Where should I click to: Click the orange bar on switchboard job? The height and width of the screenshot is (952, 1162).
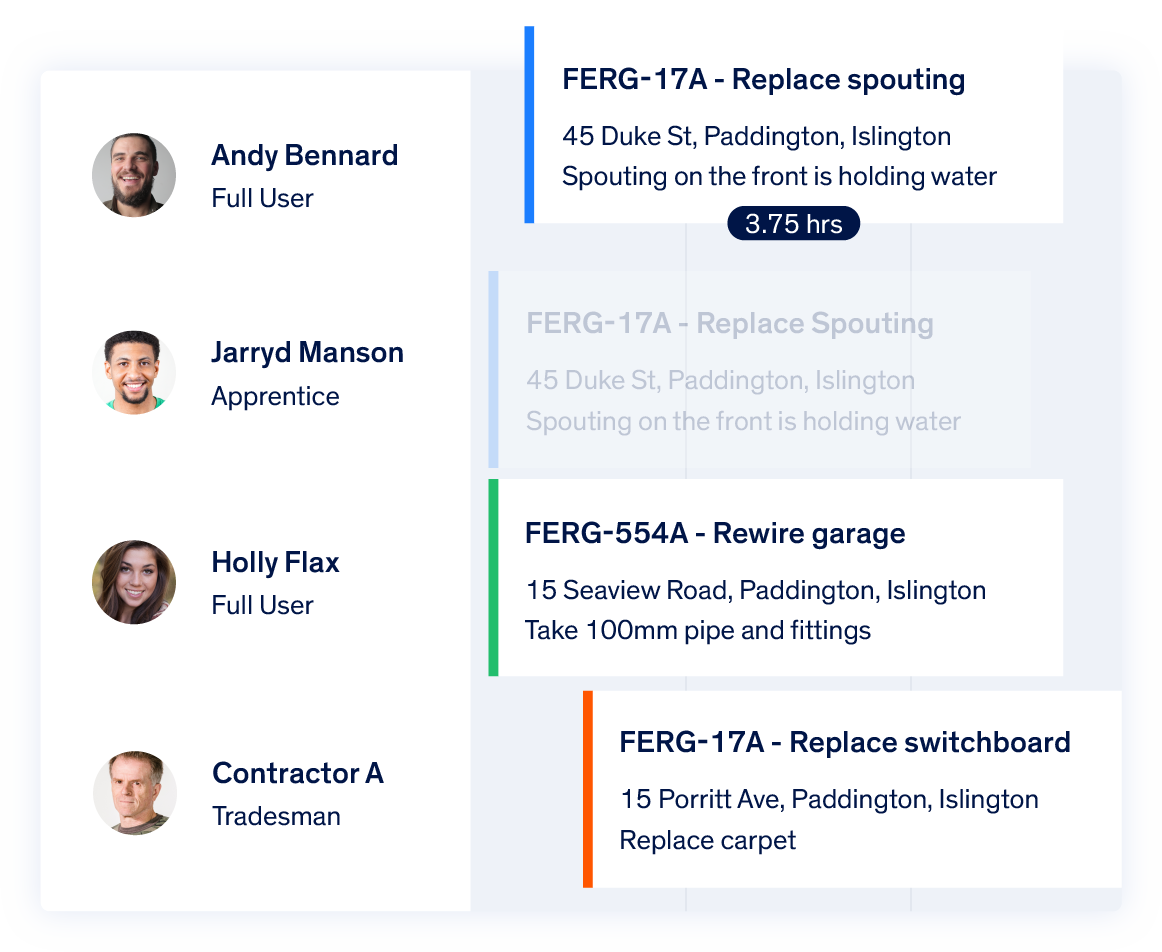[x=588, y=788]
